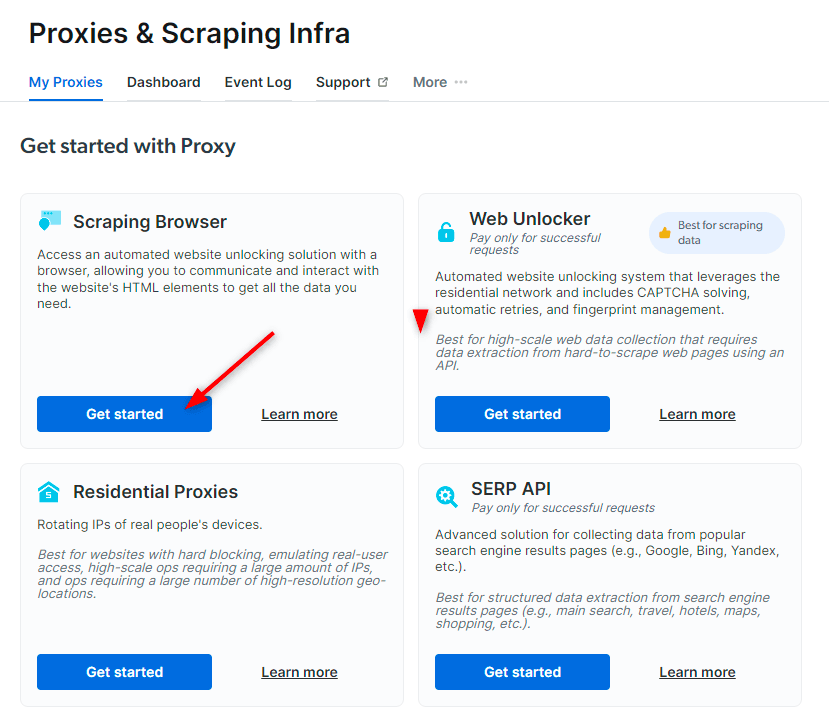This screenshot has width=829, height=712.
Task: Learn more about Scraping Browser
Action: pos(299,414)
